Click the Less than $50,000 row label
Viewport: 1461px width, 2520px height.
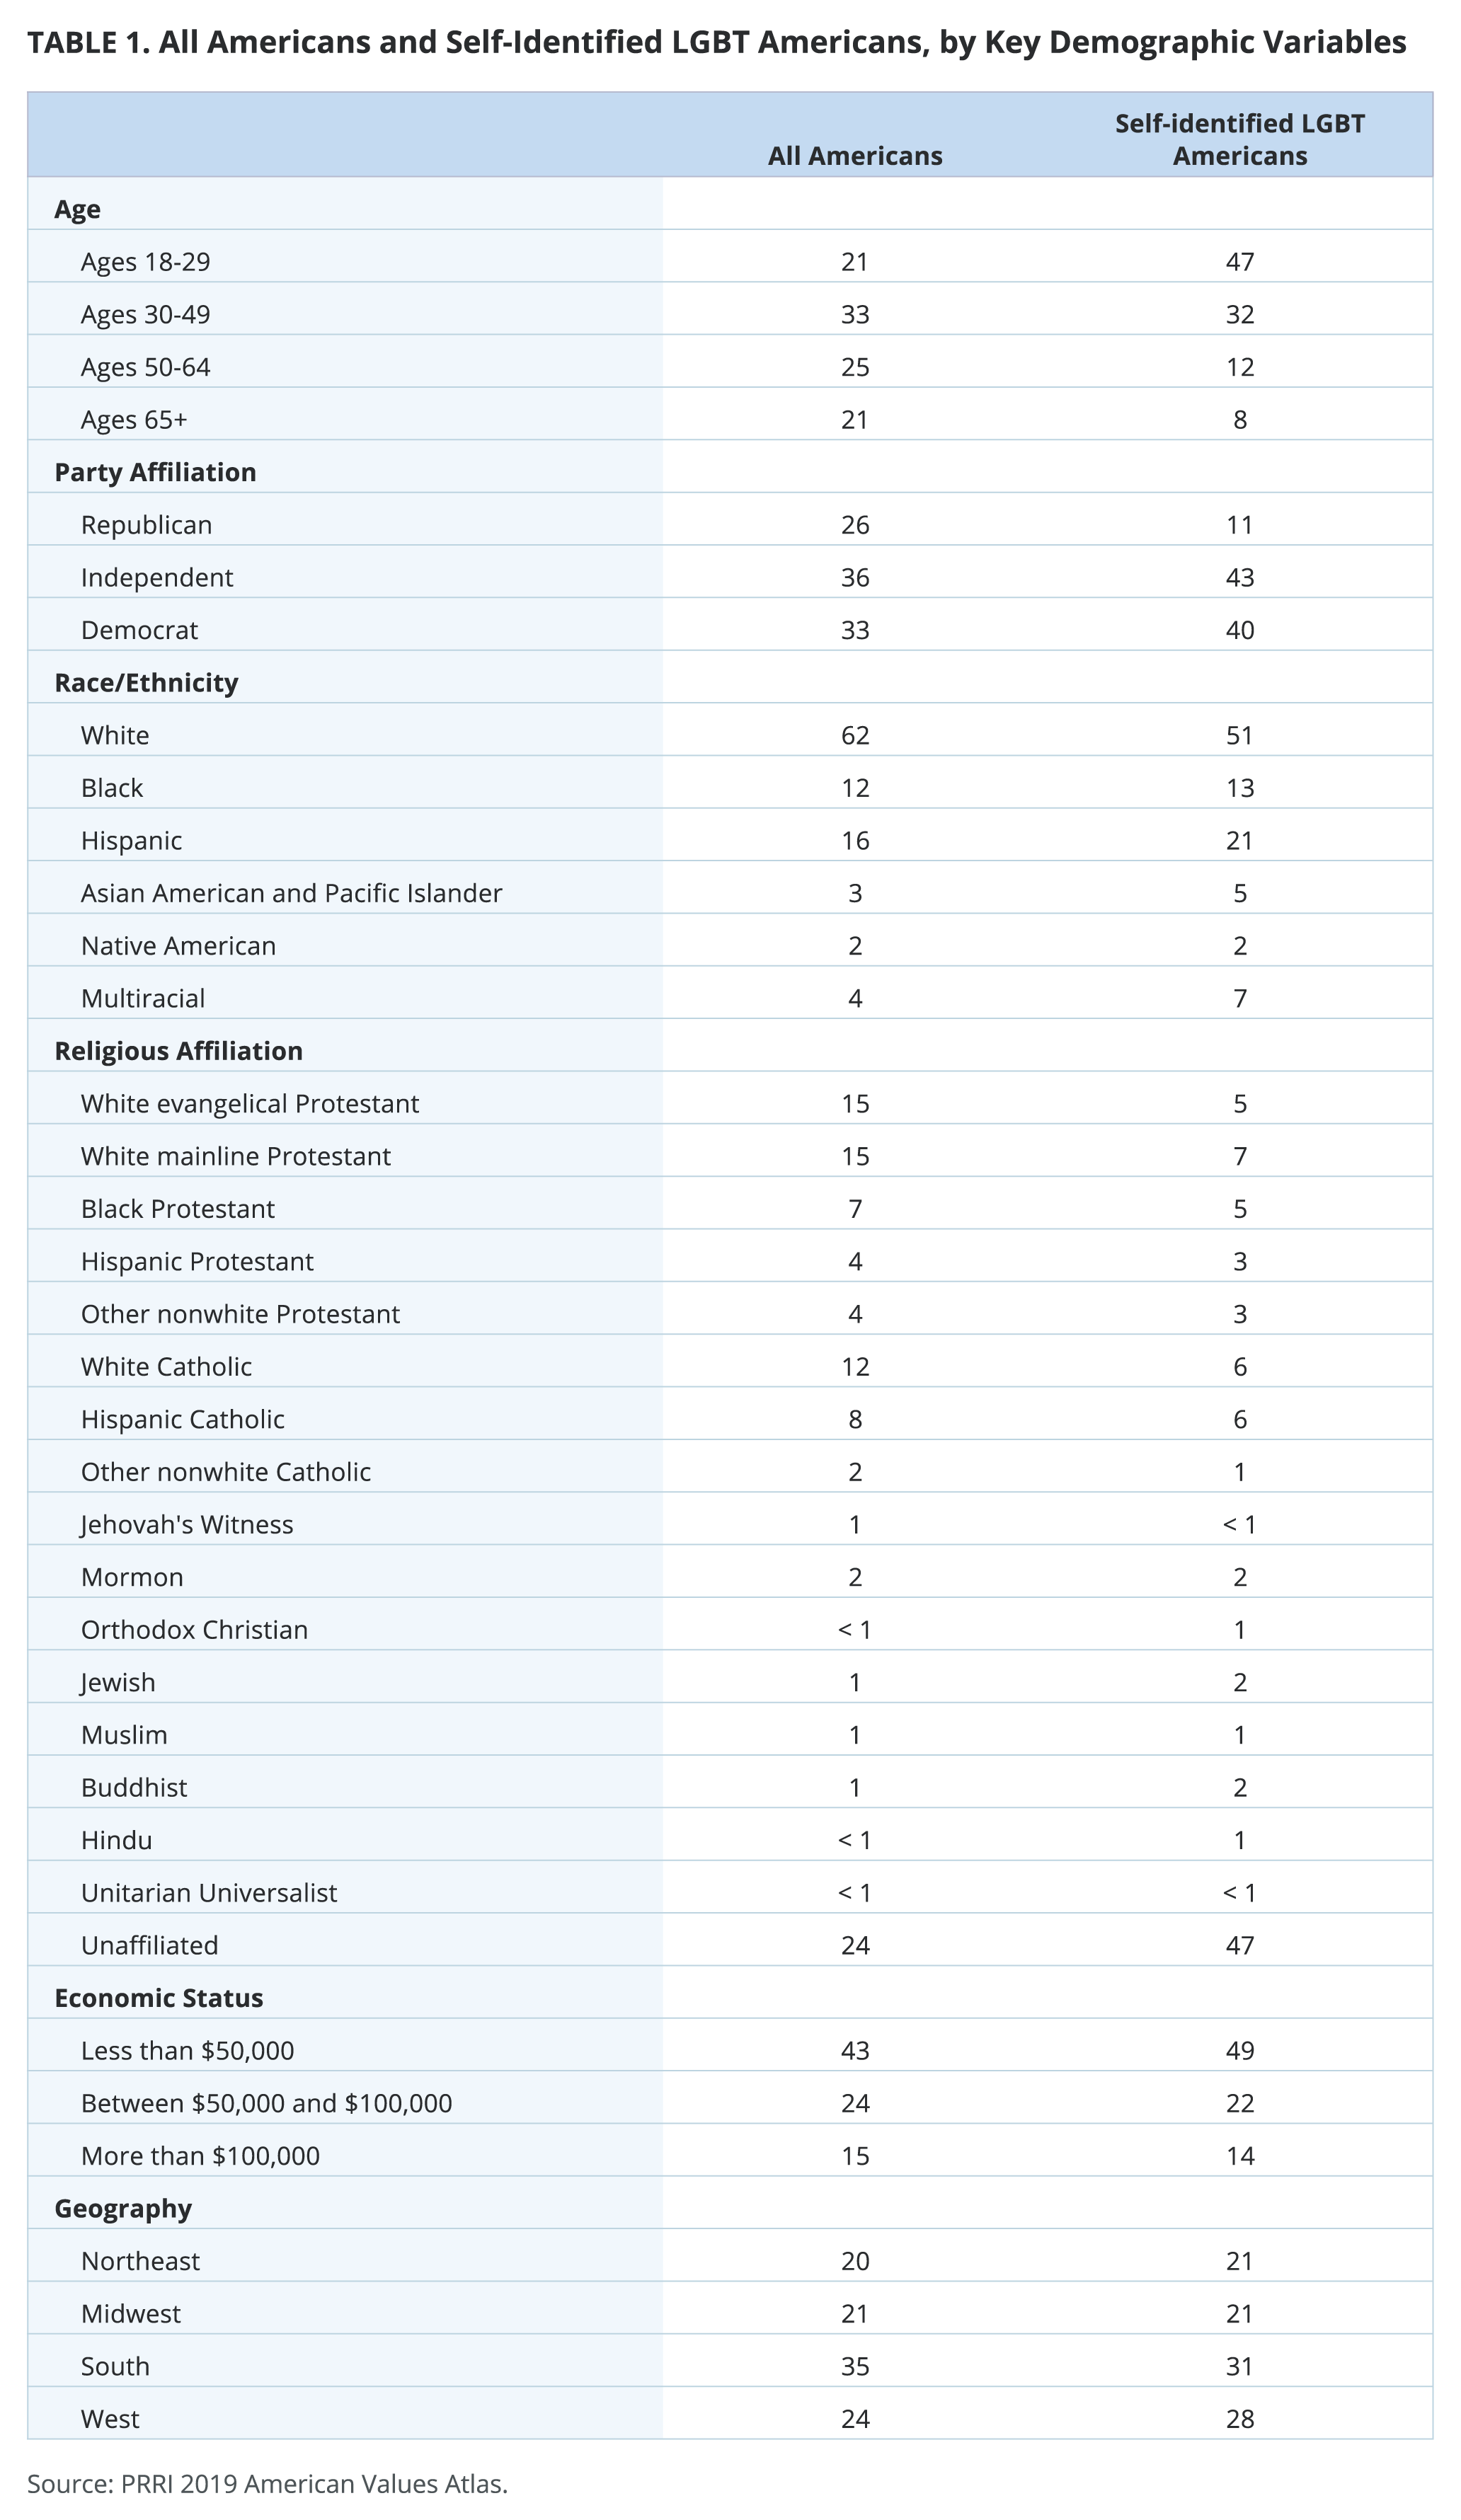point(187,2051)
